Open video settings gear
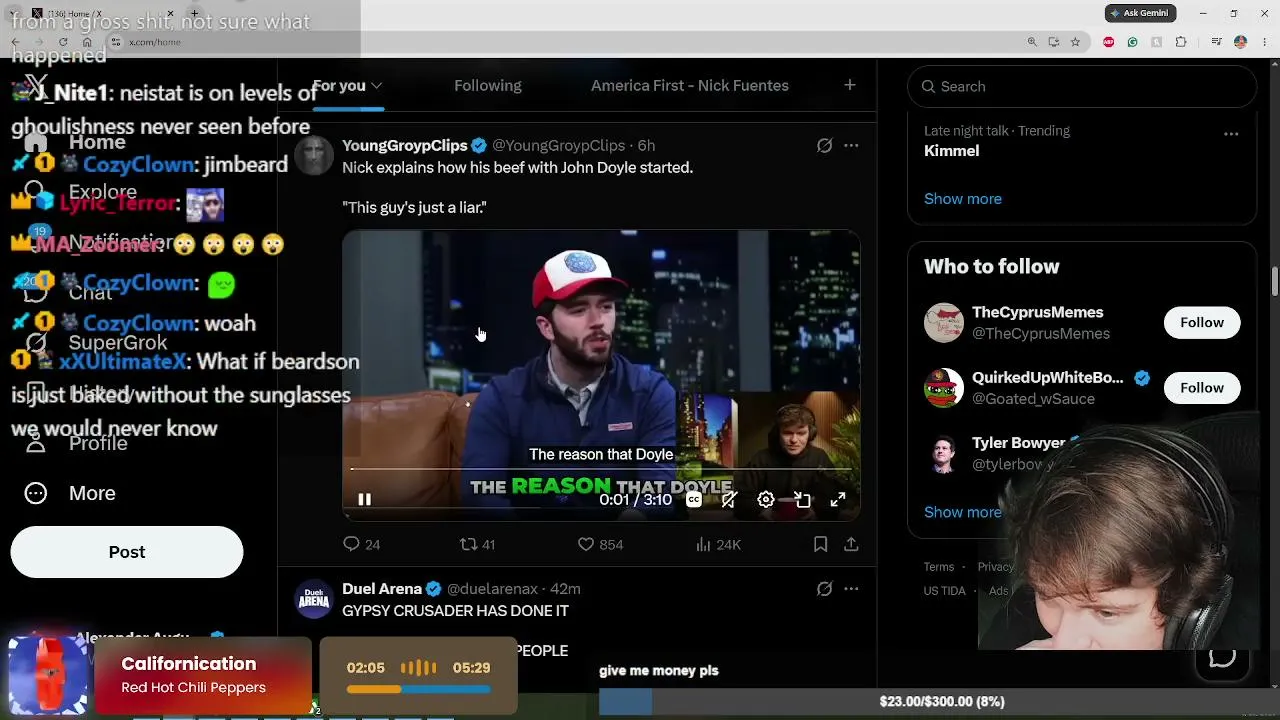The image size is (1280, 720). click(x=766, y=499)
